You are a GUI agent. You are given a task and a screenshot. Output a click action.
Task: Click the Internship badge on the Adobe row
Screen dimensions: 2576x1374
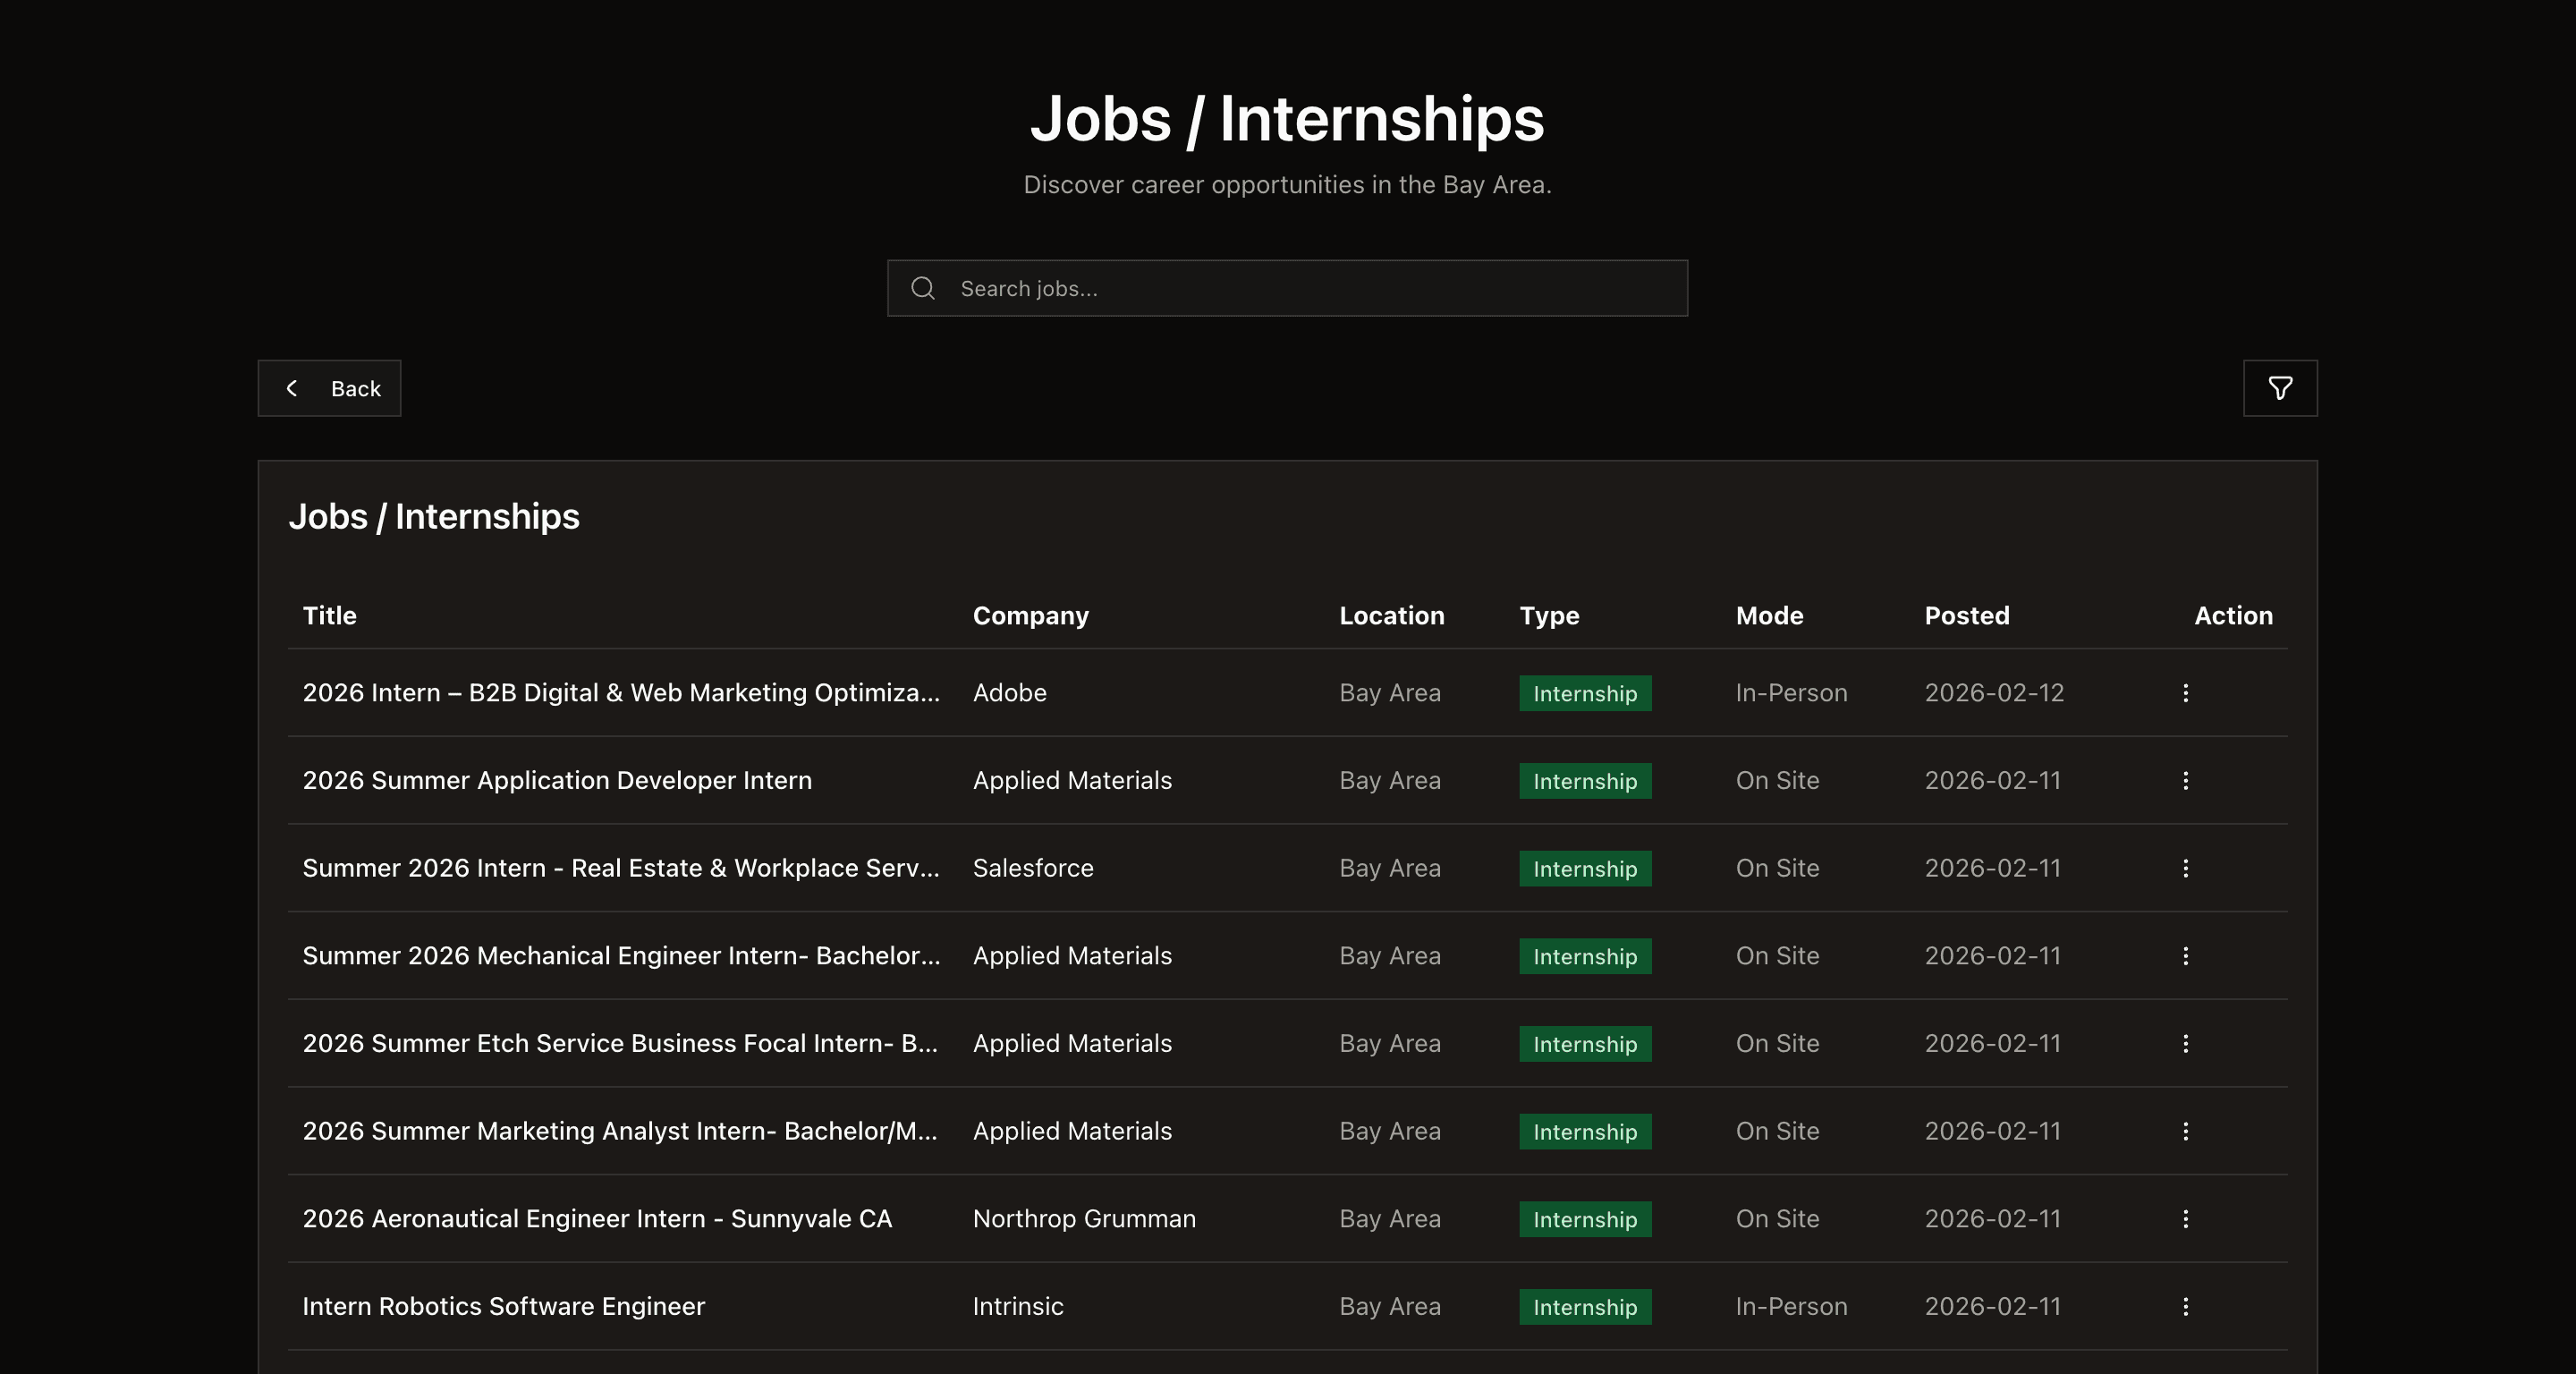(1584, 693)
